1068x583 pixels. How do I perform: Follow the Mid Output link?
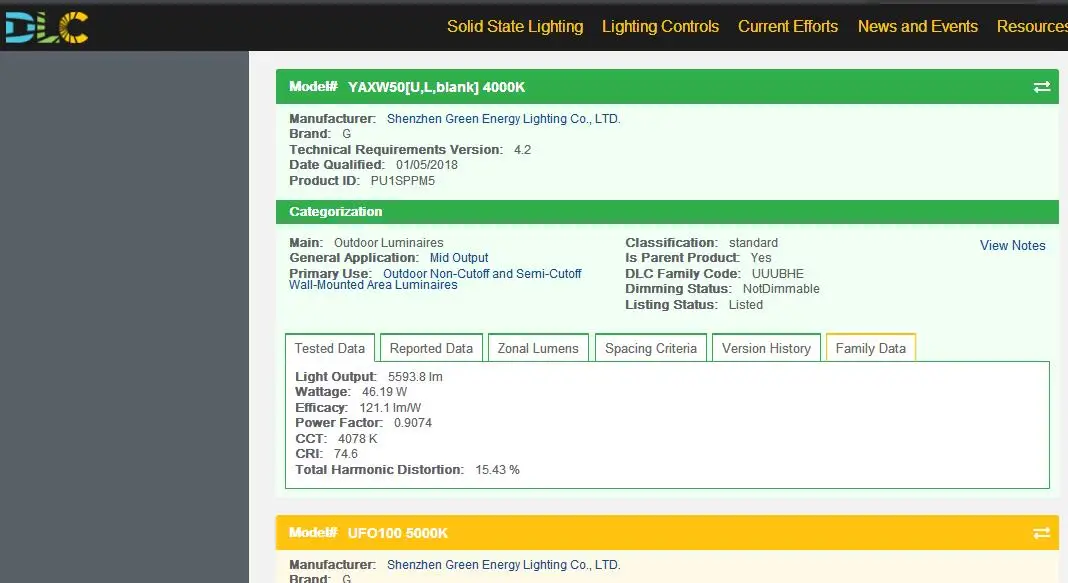[459, 257]
